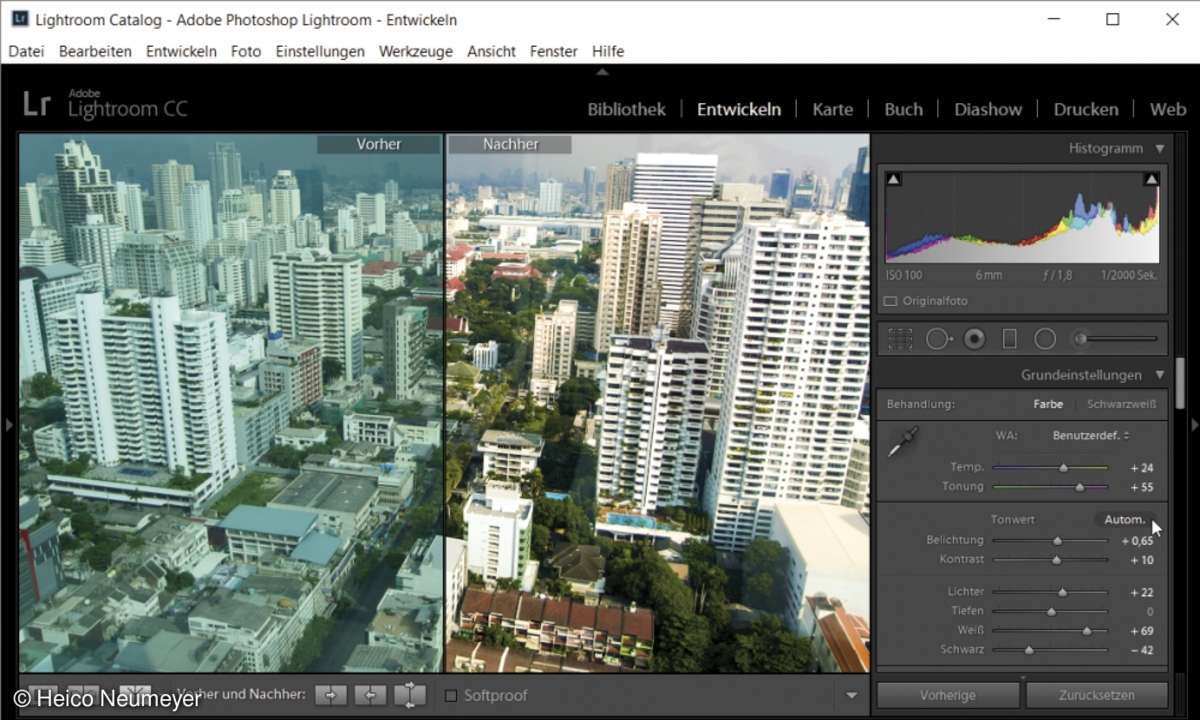
Task: Select the radial filter tool
Action: [x=1045, y=339]
